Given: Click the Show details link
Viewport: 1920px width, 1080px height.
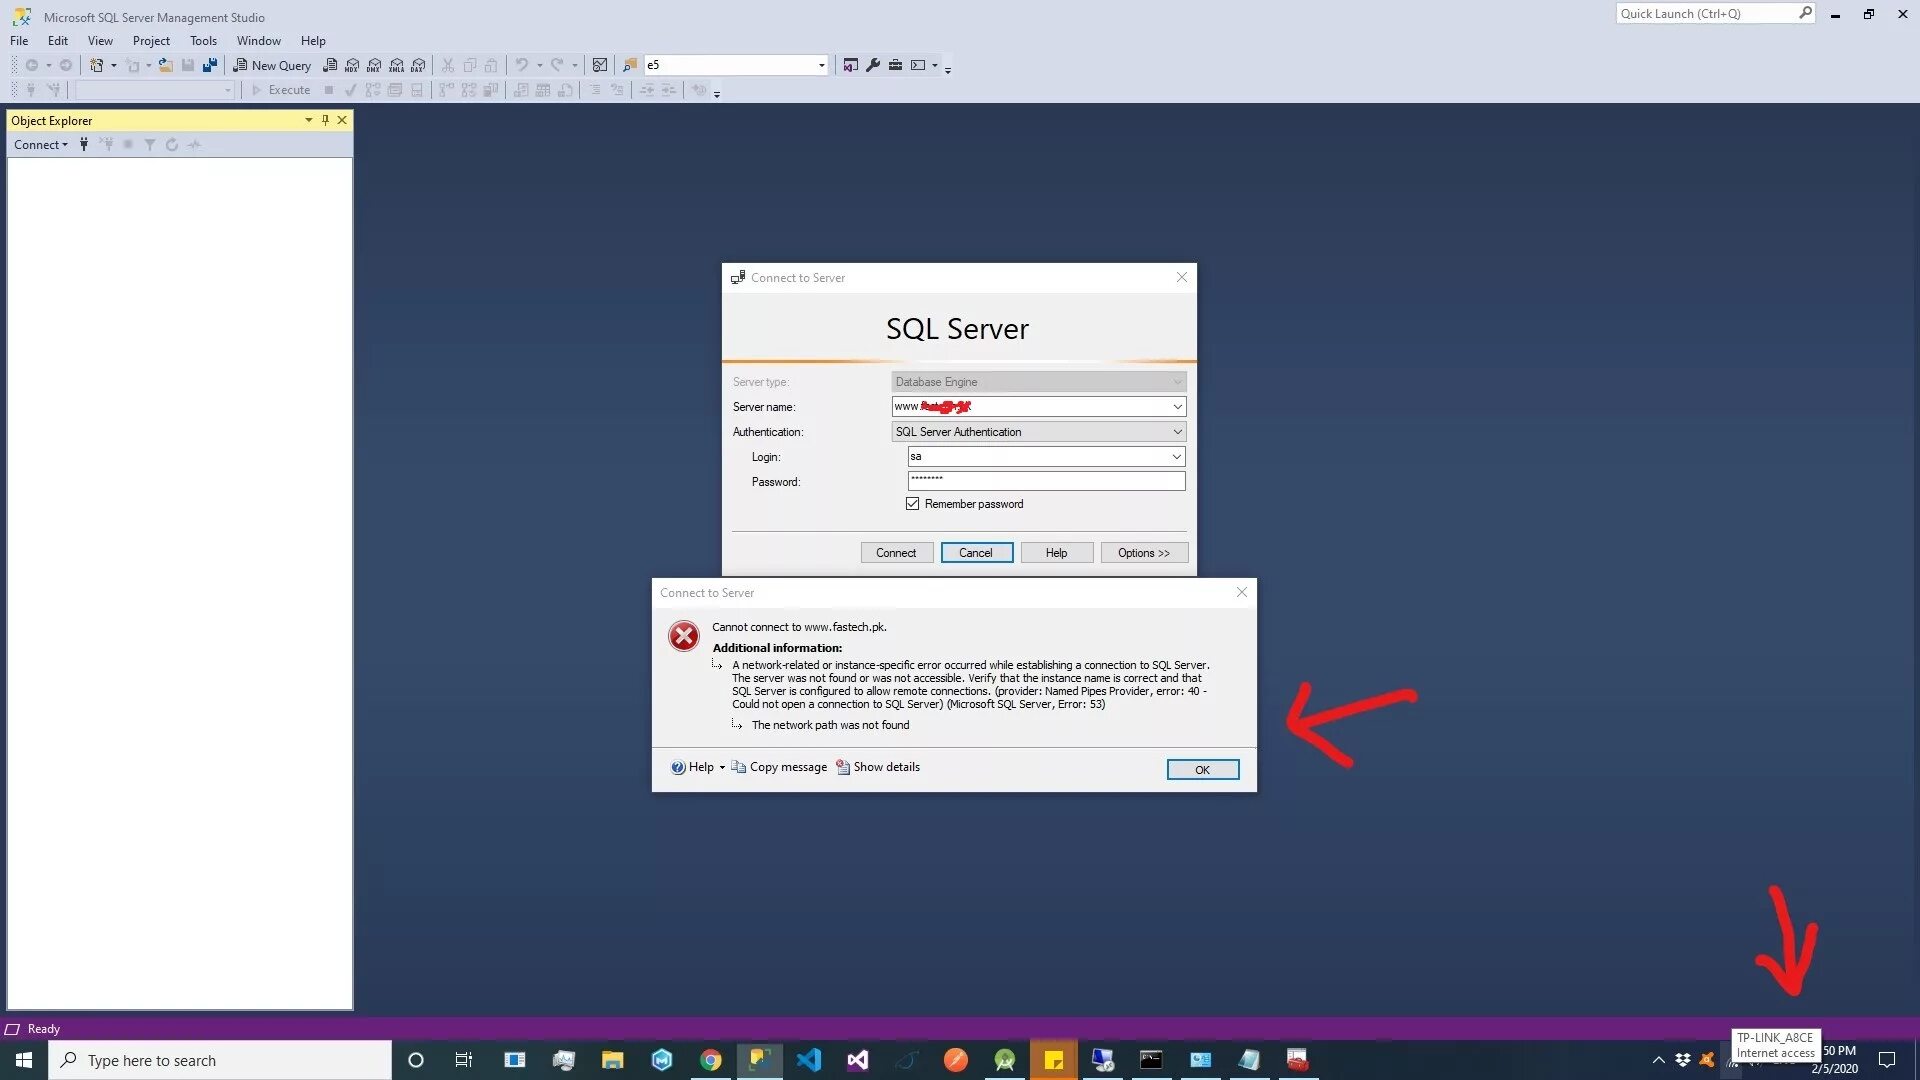Looking at the screenshot, I should click(884, 766).
